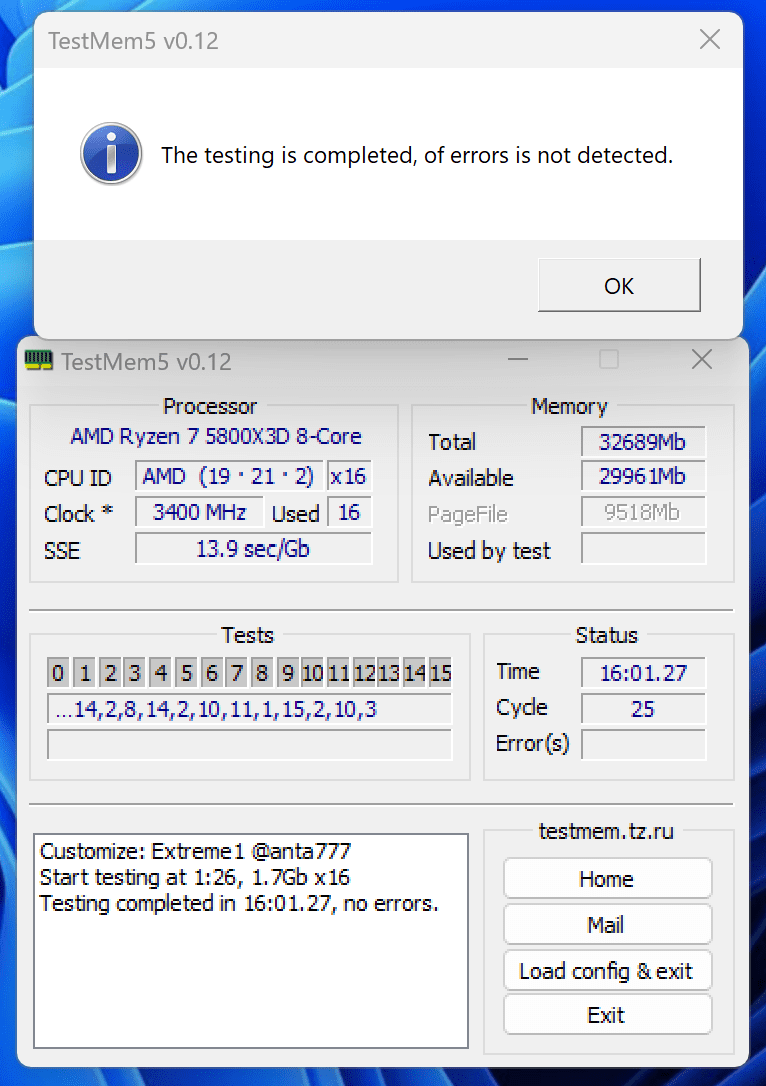Image resolution: width=766 pixels, height=1086 pixels.
Task: Click the log line Customize: Extreme1 @anta777
Action: [x=195, y=851]
